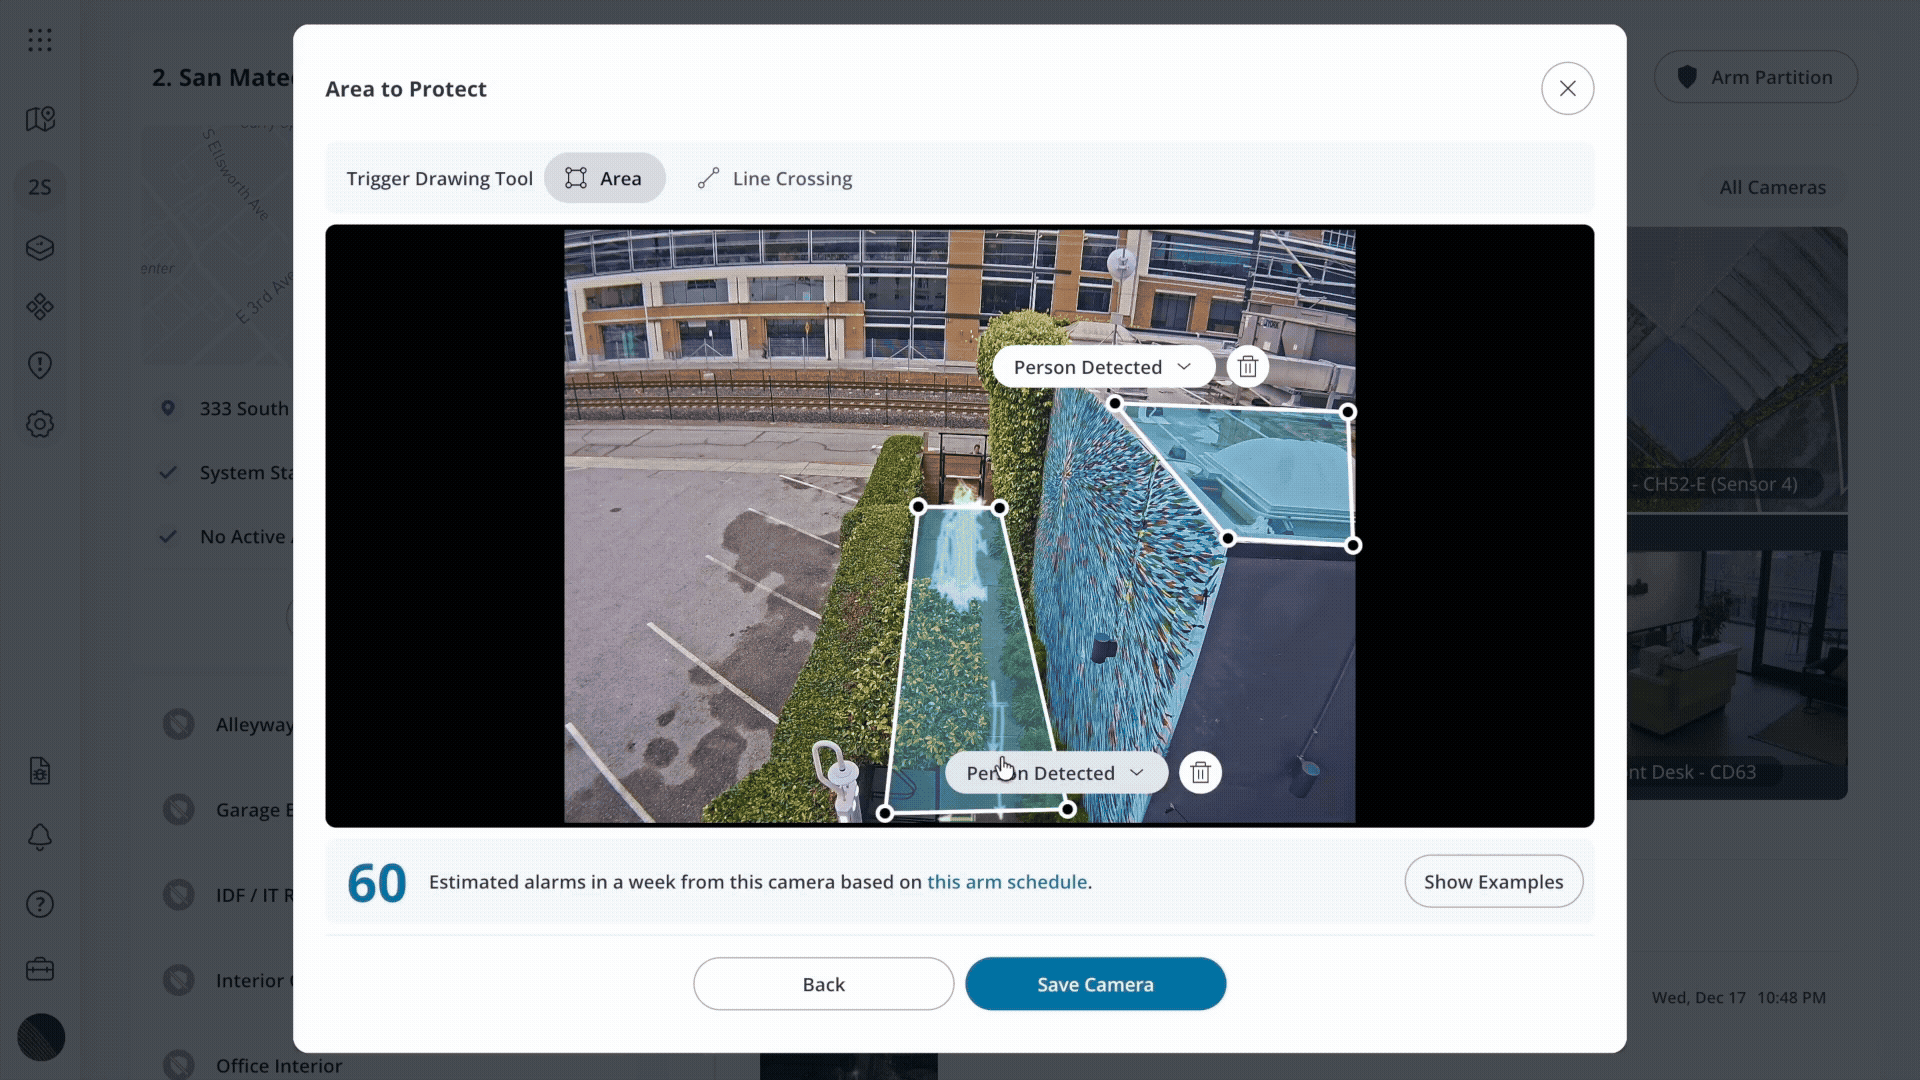Viewport: 1920px width, 1080px height.
Task: Click the estimated alarms count 60
Action: (x=376, y=883)
